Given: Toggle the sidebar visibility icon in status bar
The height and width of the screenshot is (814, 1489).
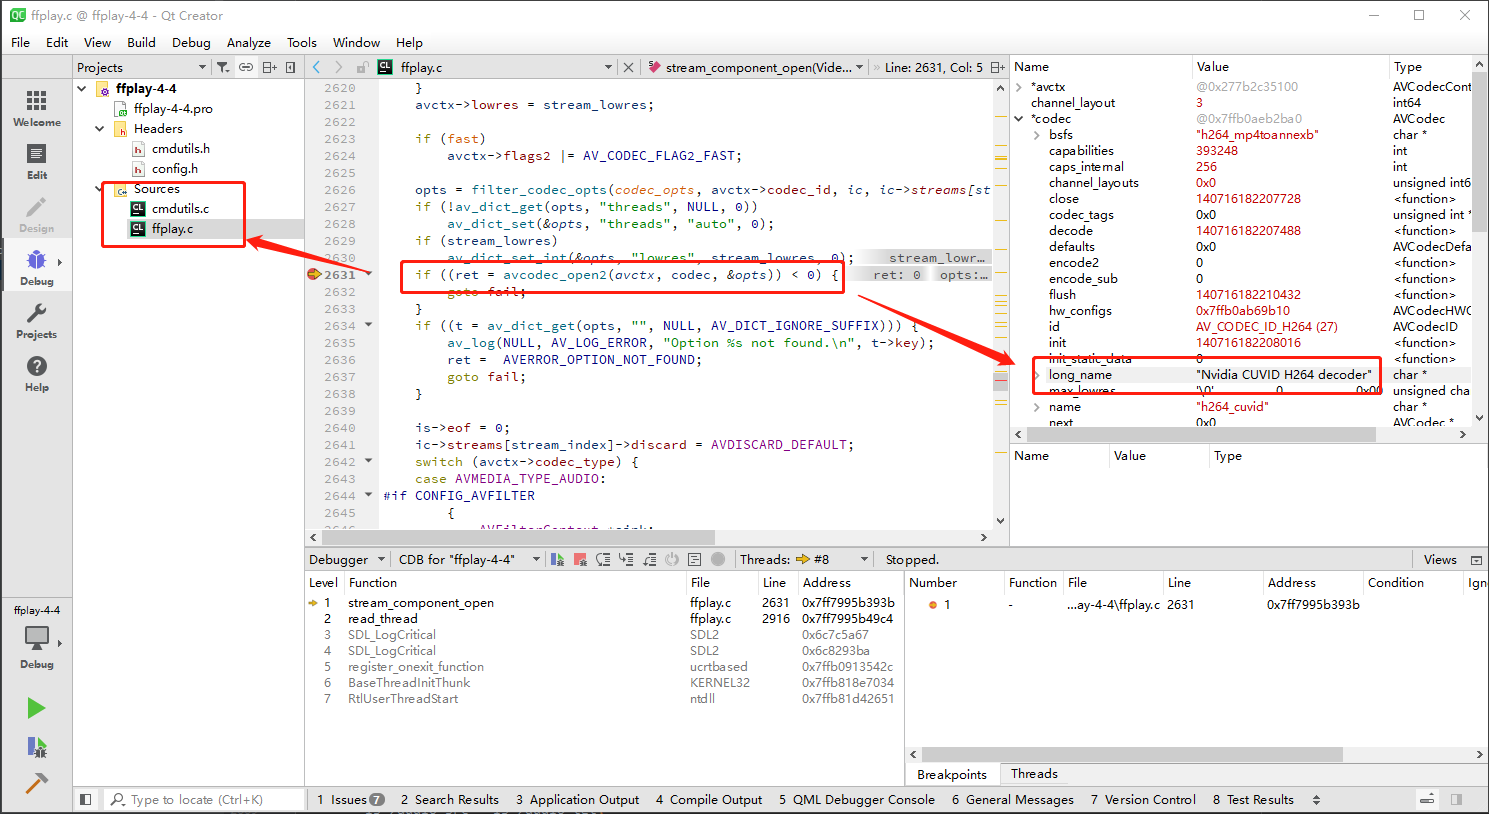Looking at the screenshot, I should point(86,799).
